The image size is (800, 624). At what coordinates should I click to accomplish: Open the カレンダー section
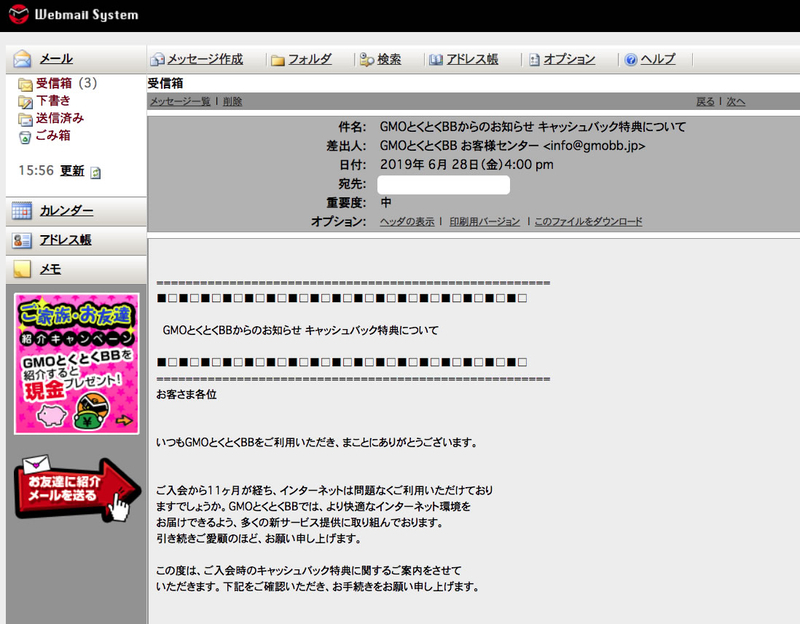[x=66, y=211]
